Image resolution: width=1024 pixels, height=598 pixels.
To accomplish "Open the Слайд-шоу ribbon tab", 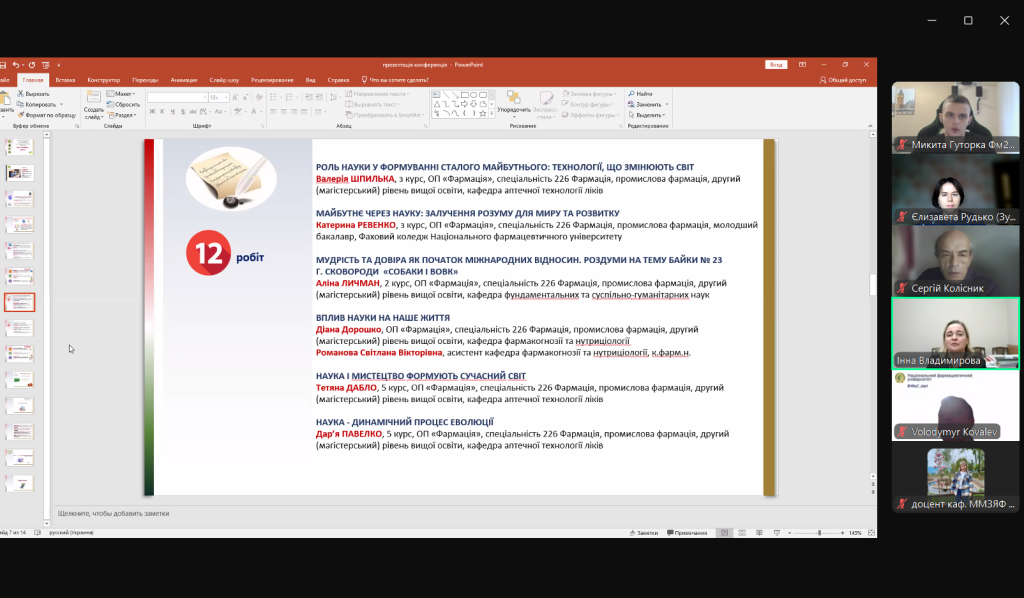I will pyautogui.click(x=224, y=80).
